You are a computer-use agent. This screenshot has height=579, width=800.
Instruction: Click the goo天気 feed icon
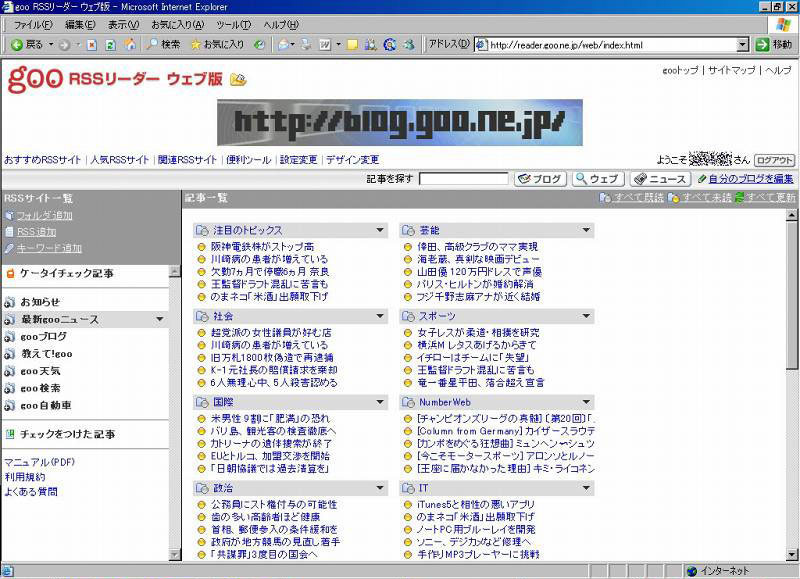tap(10, 371)
